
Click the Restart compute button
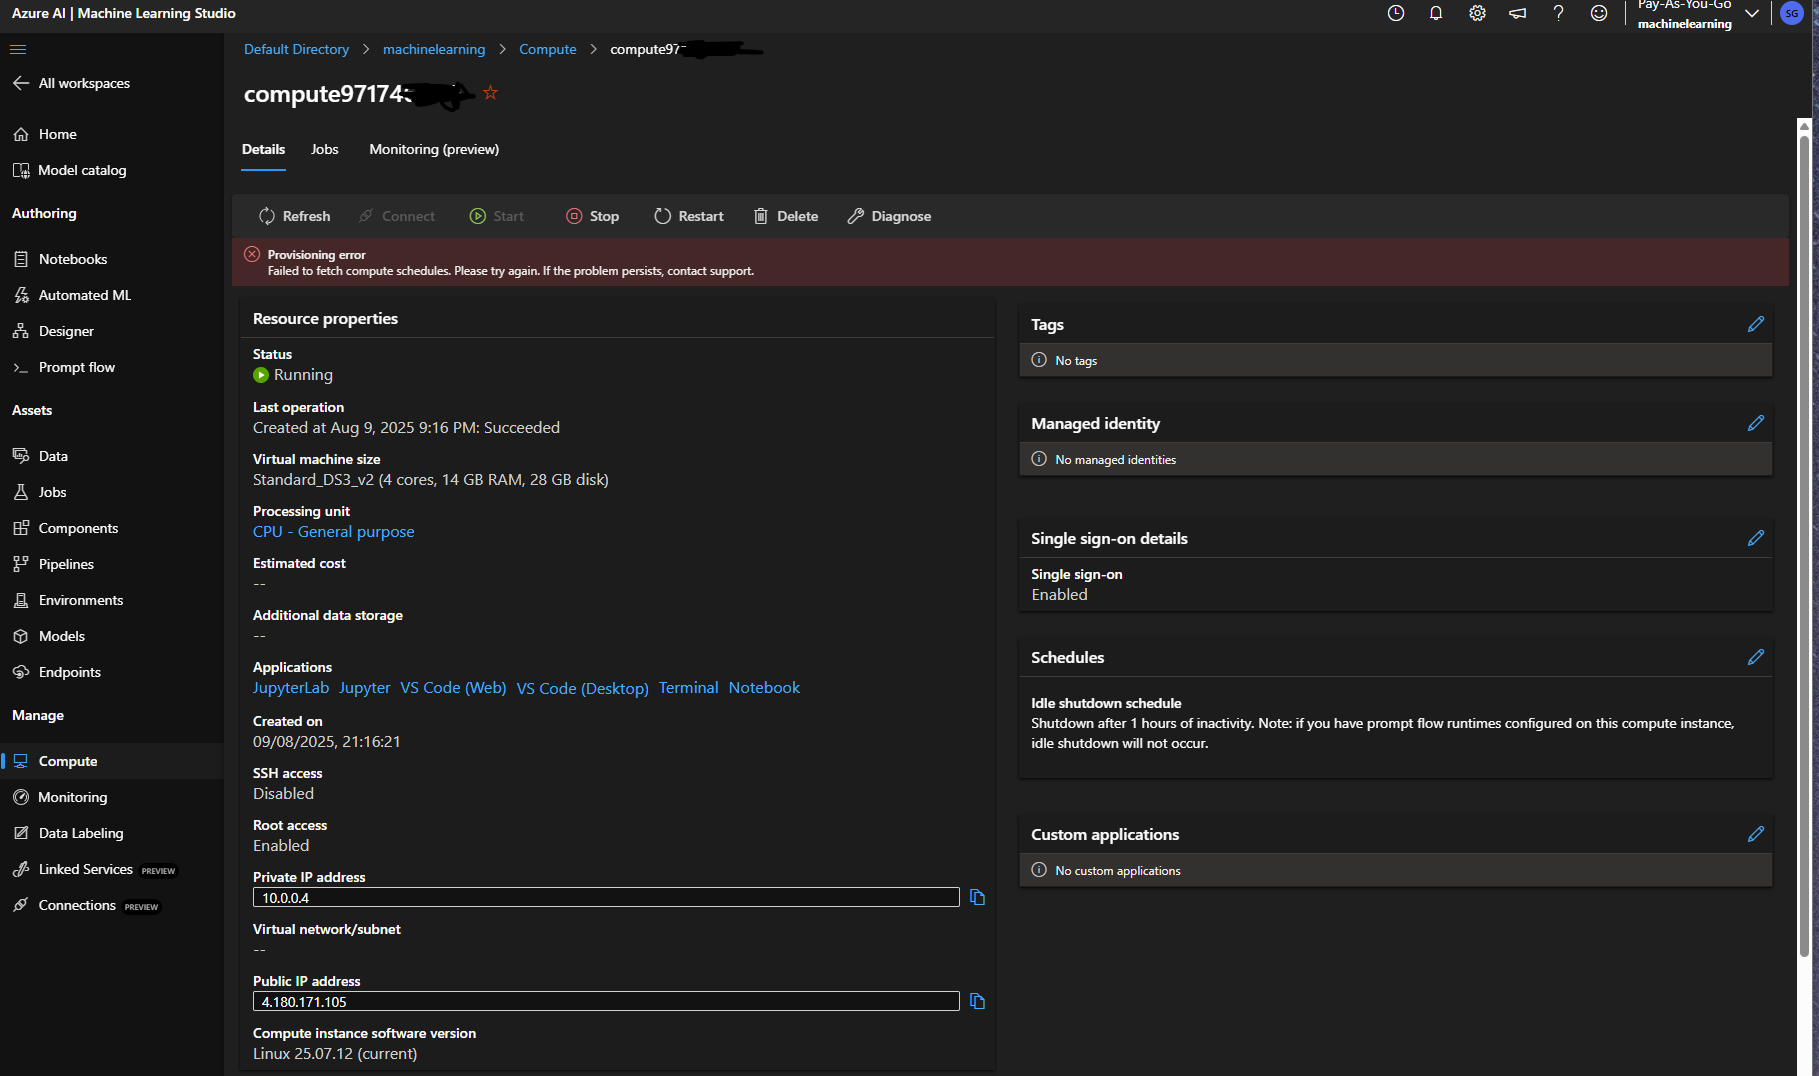(689, 216)
